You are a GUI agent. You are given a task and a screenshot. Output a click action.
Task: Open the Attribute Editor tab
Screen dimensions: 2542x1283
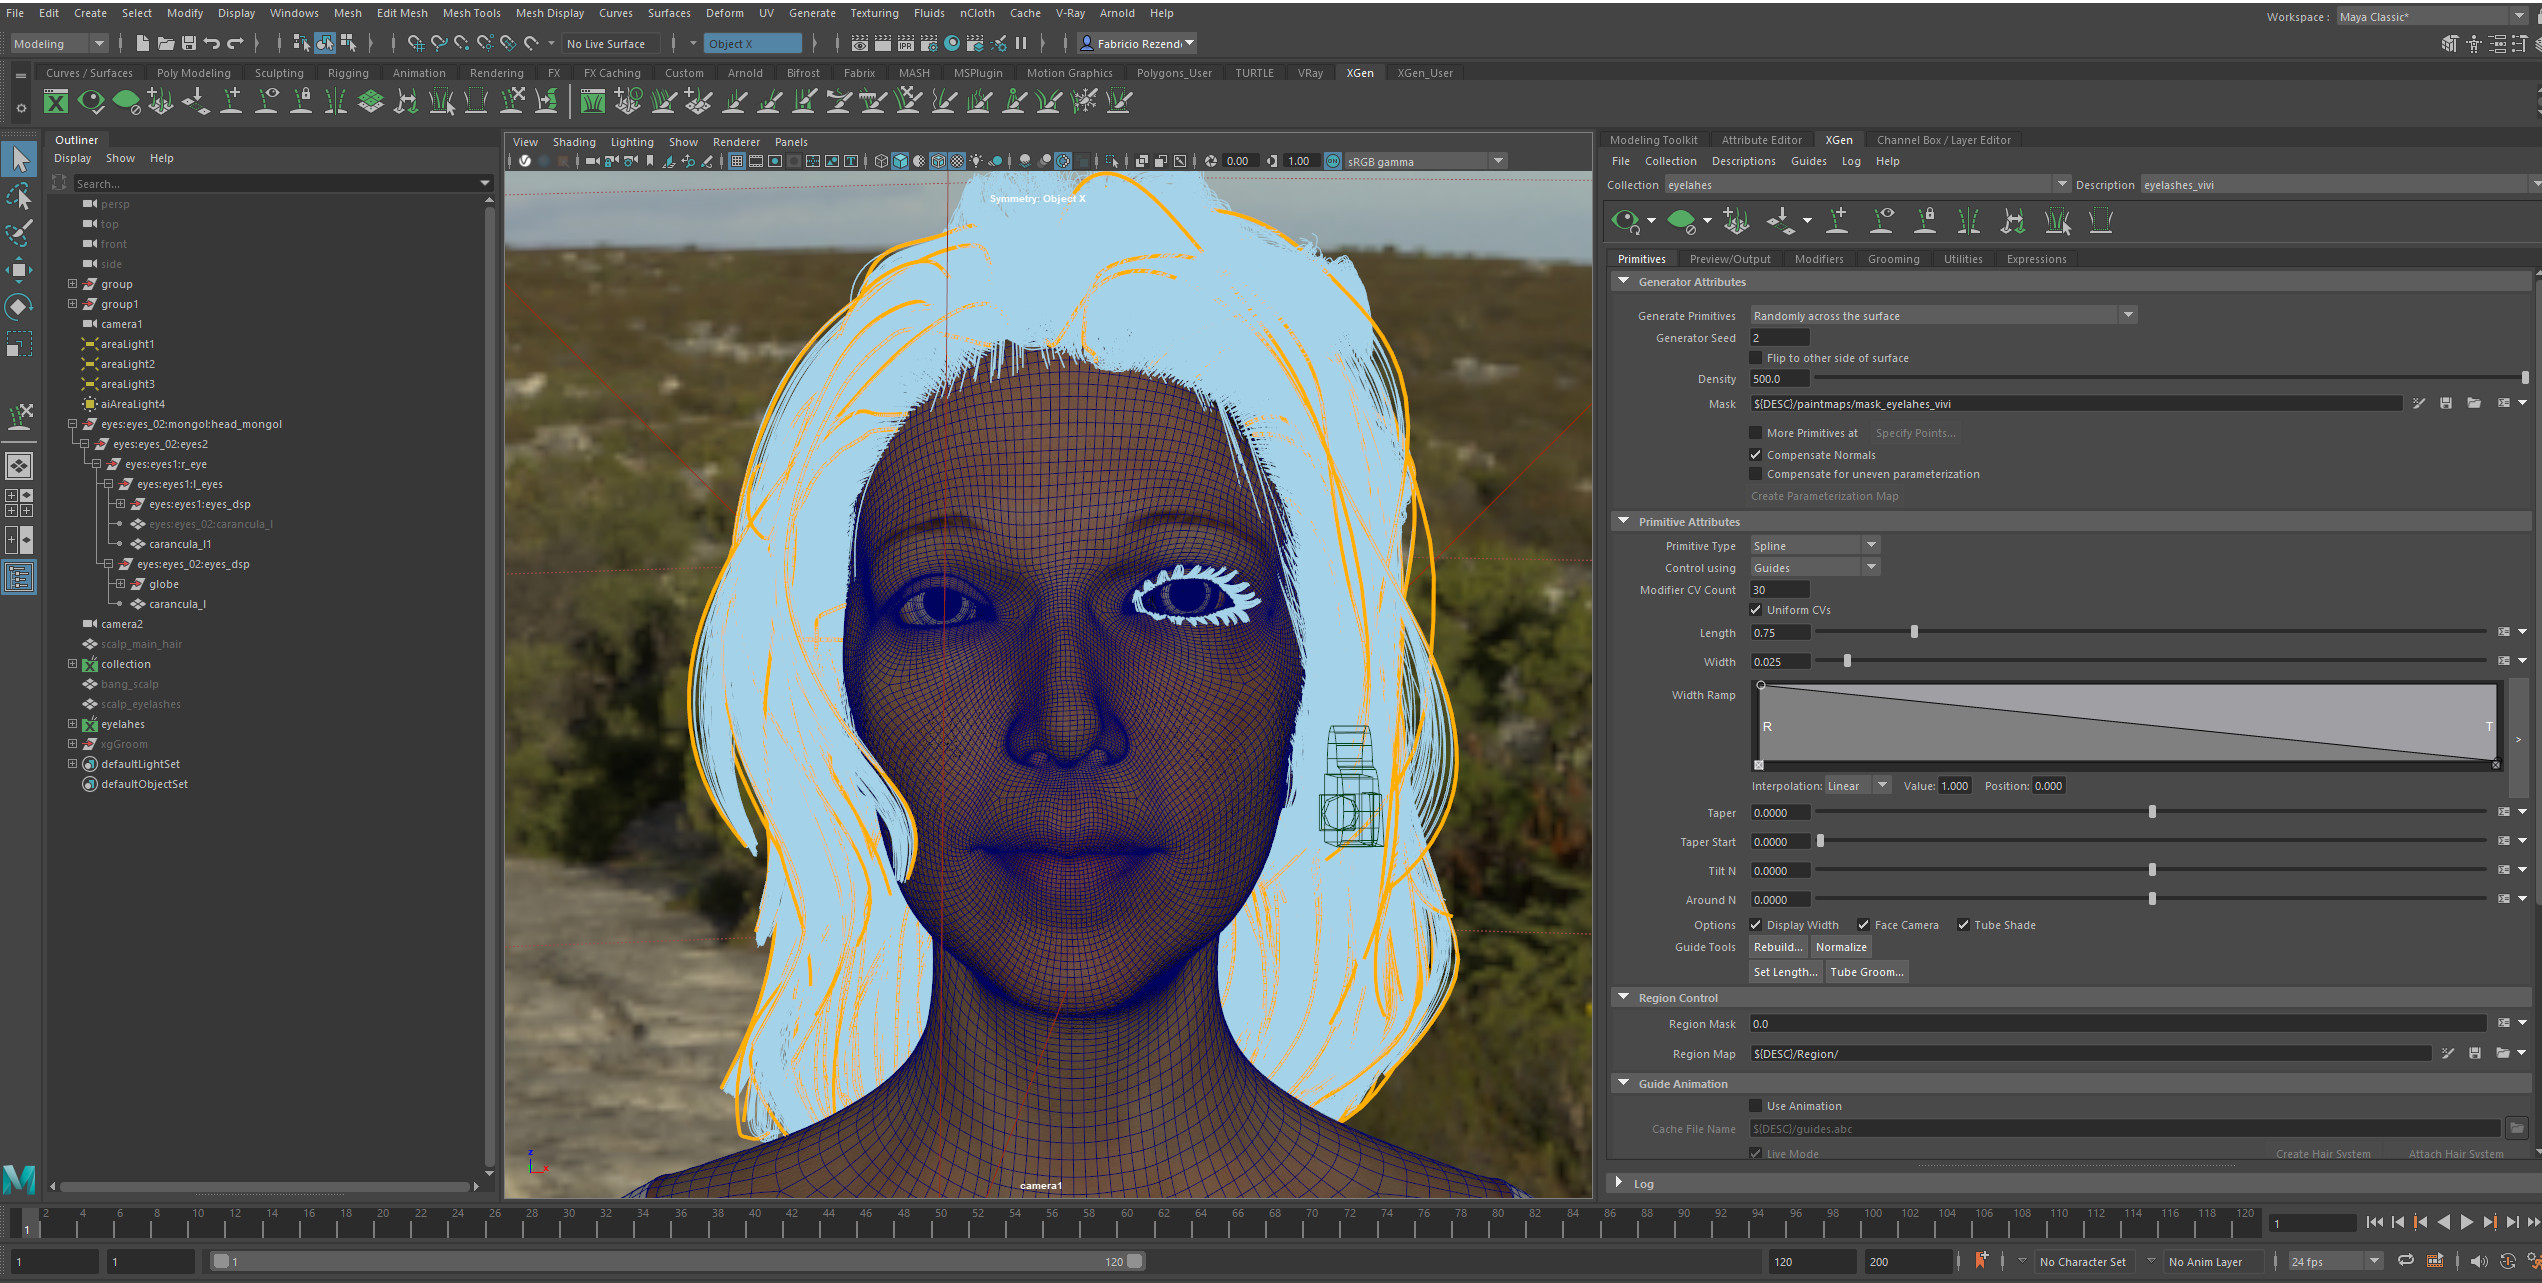[x=1760, y=140]
